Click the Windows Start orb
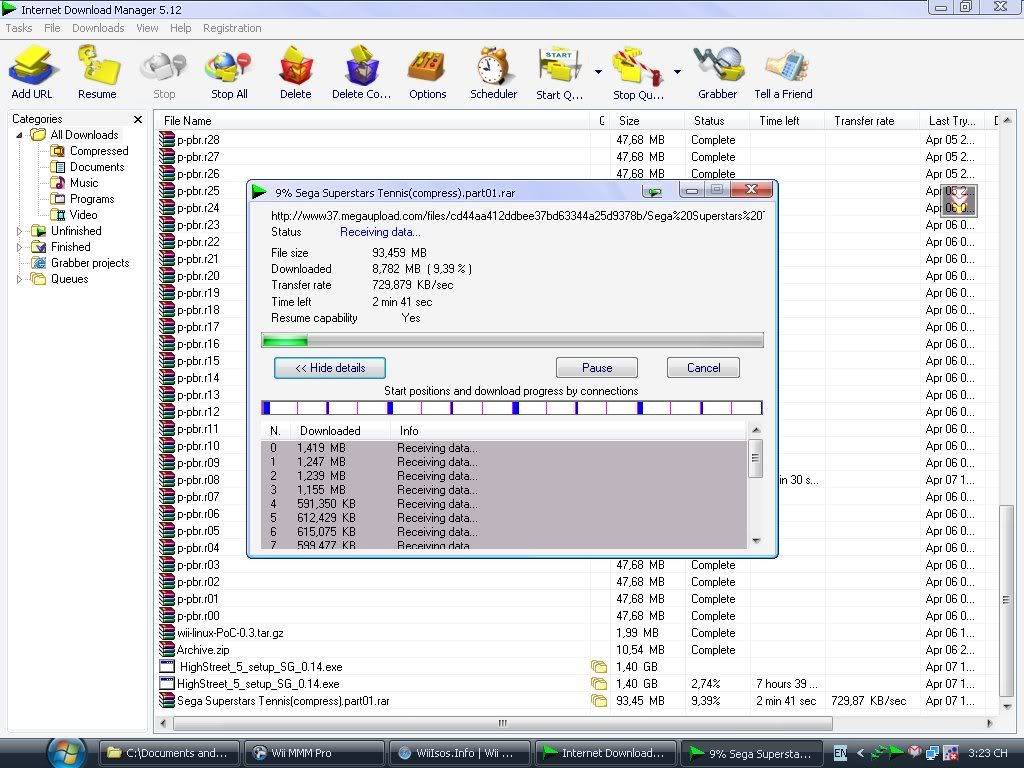Screen dimensions: 1024x768 66,752
